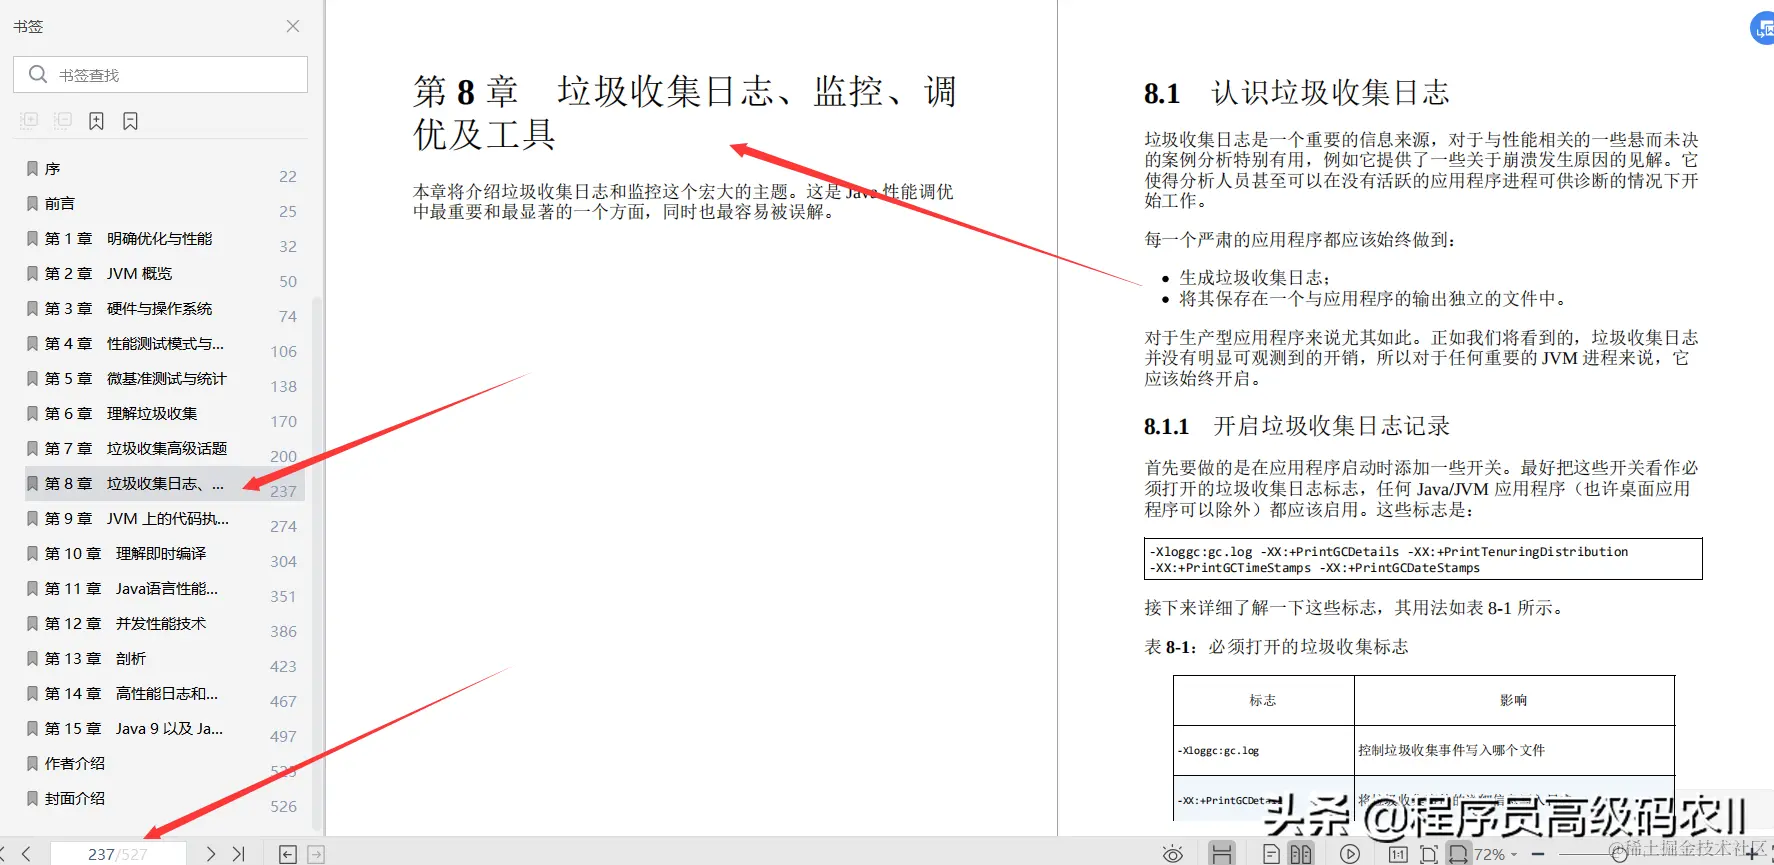Fit the page to the window width

pos(1459,854)
